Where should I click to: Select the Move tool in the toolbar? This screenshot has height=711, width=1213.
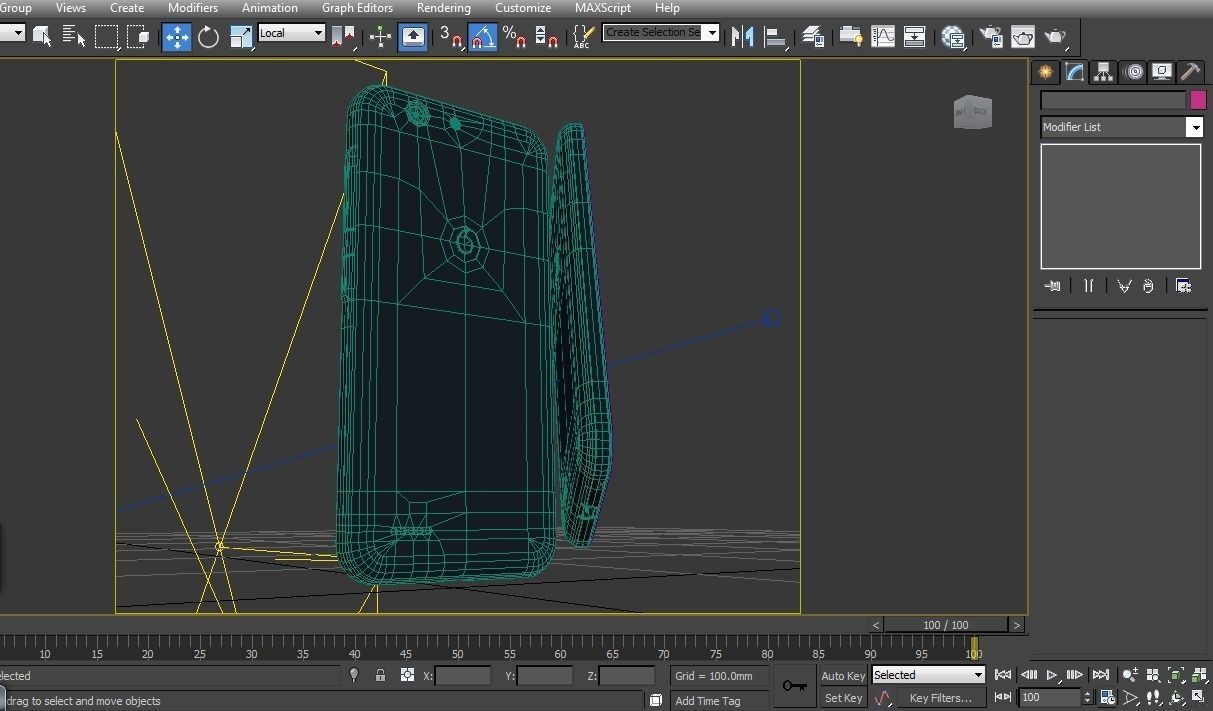click(177, 37)
